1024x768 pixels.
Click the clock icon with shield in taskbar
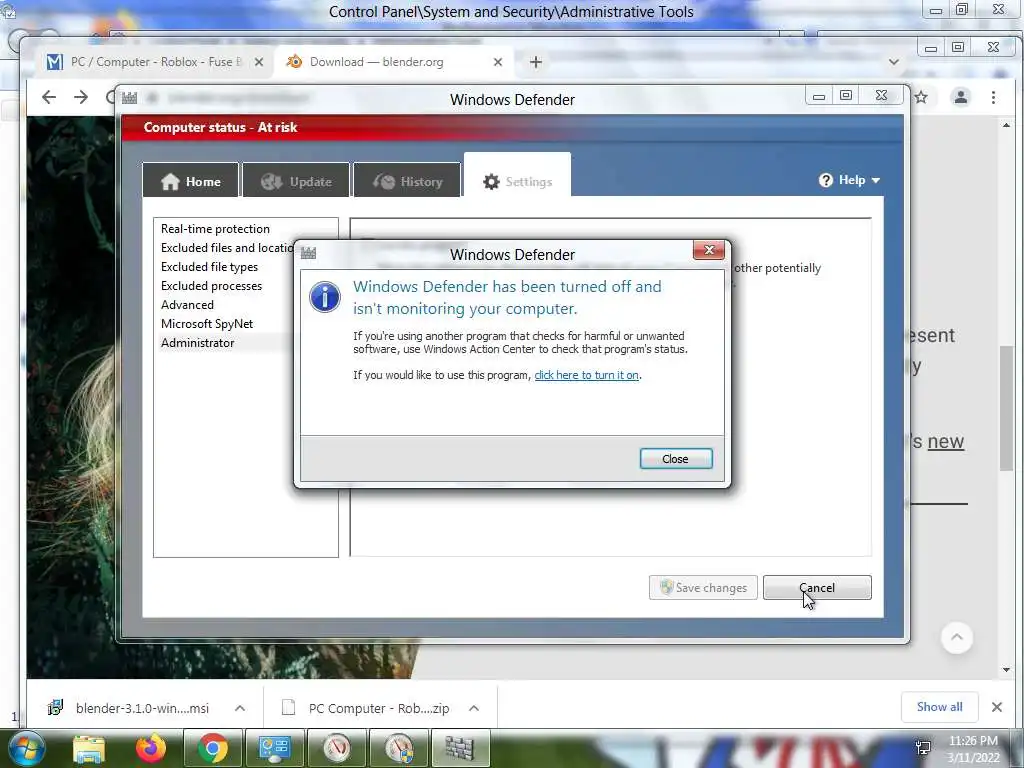[x=398, y=748]
